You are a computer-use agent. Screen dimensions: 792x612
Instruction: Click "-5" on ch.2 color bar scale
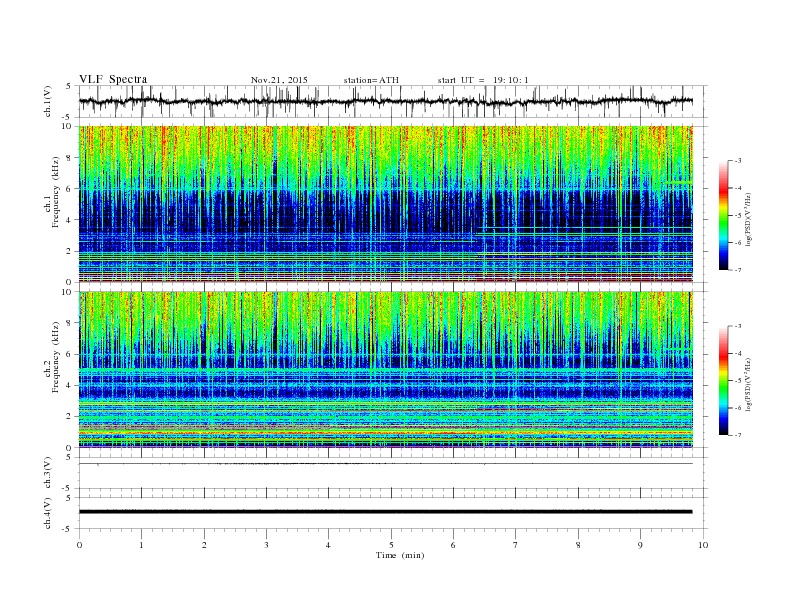(x=738, y=381)
